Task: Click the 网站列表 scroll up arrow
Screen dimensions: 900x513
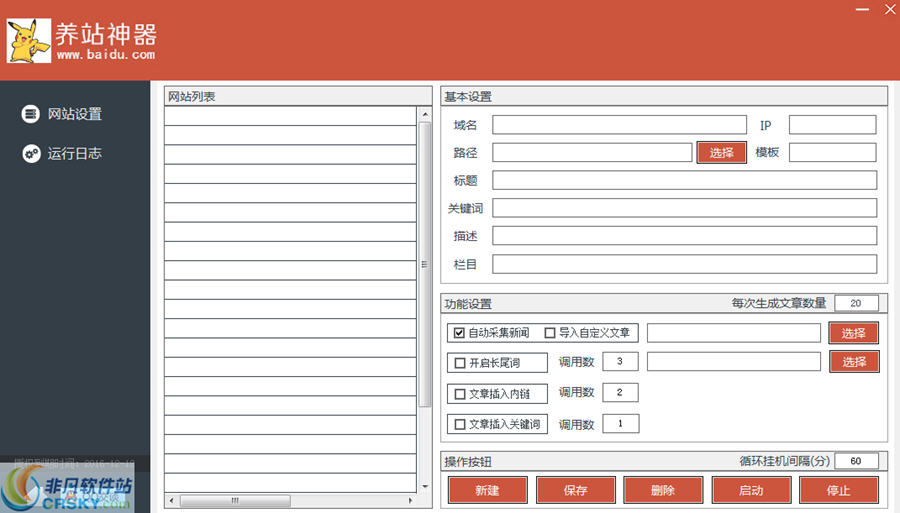Action: 425,114
